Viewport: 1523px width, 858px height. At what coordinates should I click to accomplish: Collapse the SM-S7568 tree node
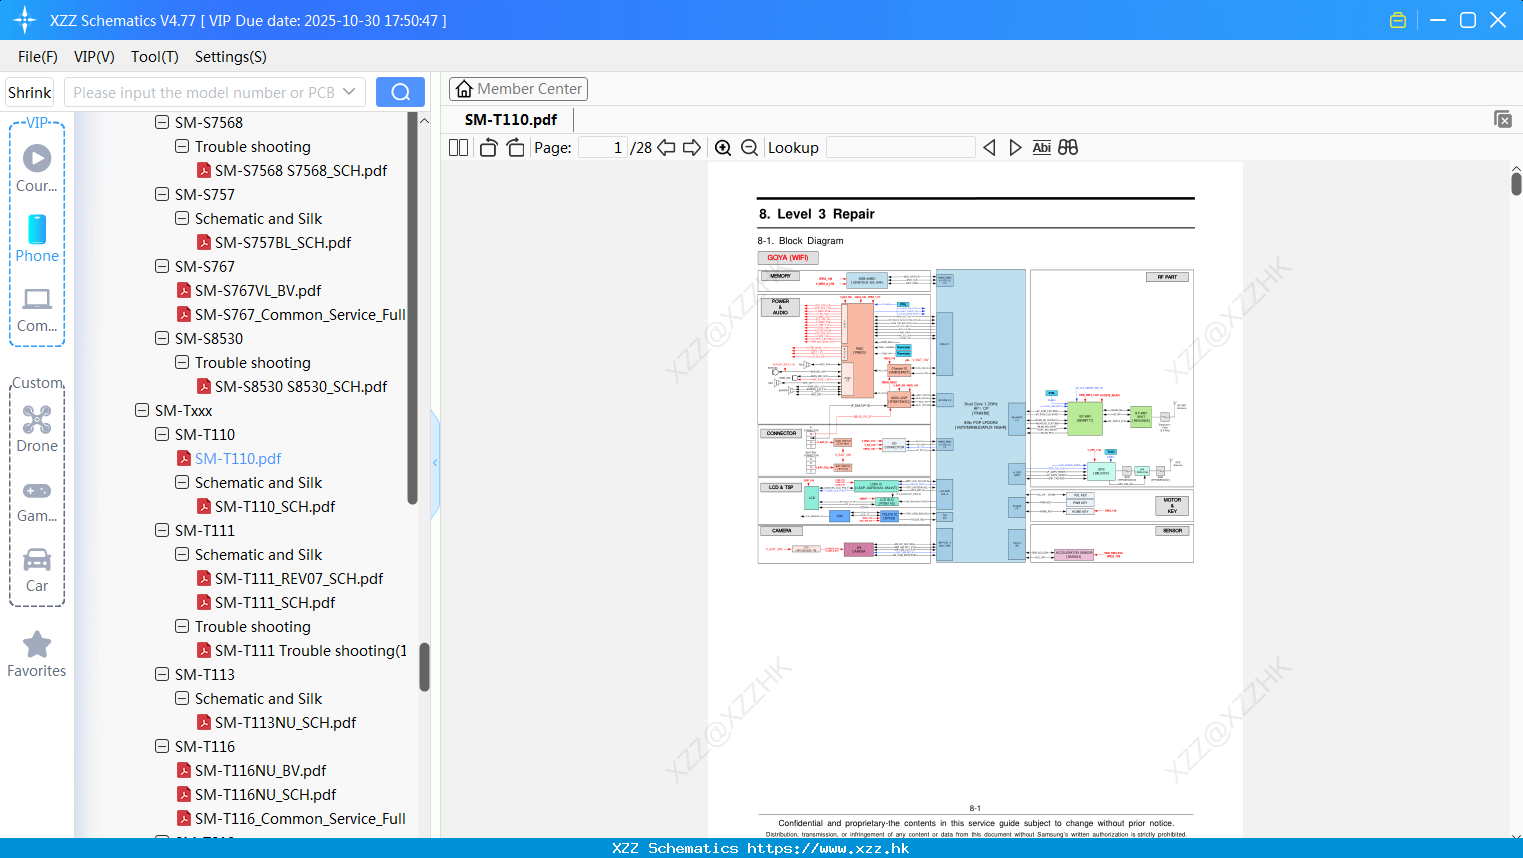(x=162, y=122)
